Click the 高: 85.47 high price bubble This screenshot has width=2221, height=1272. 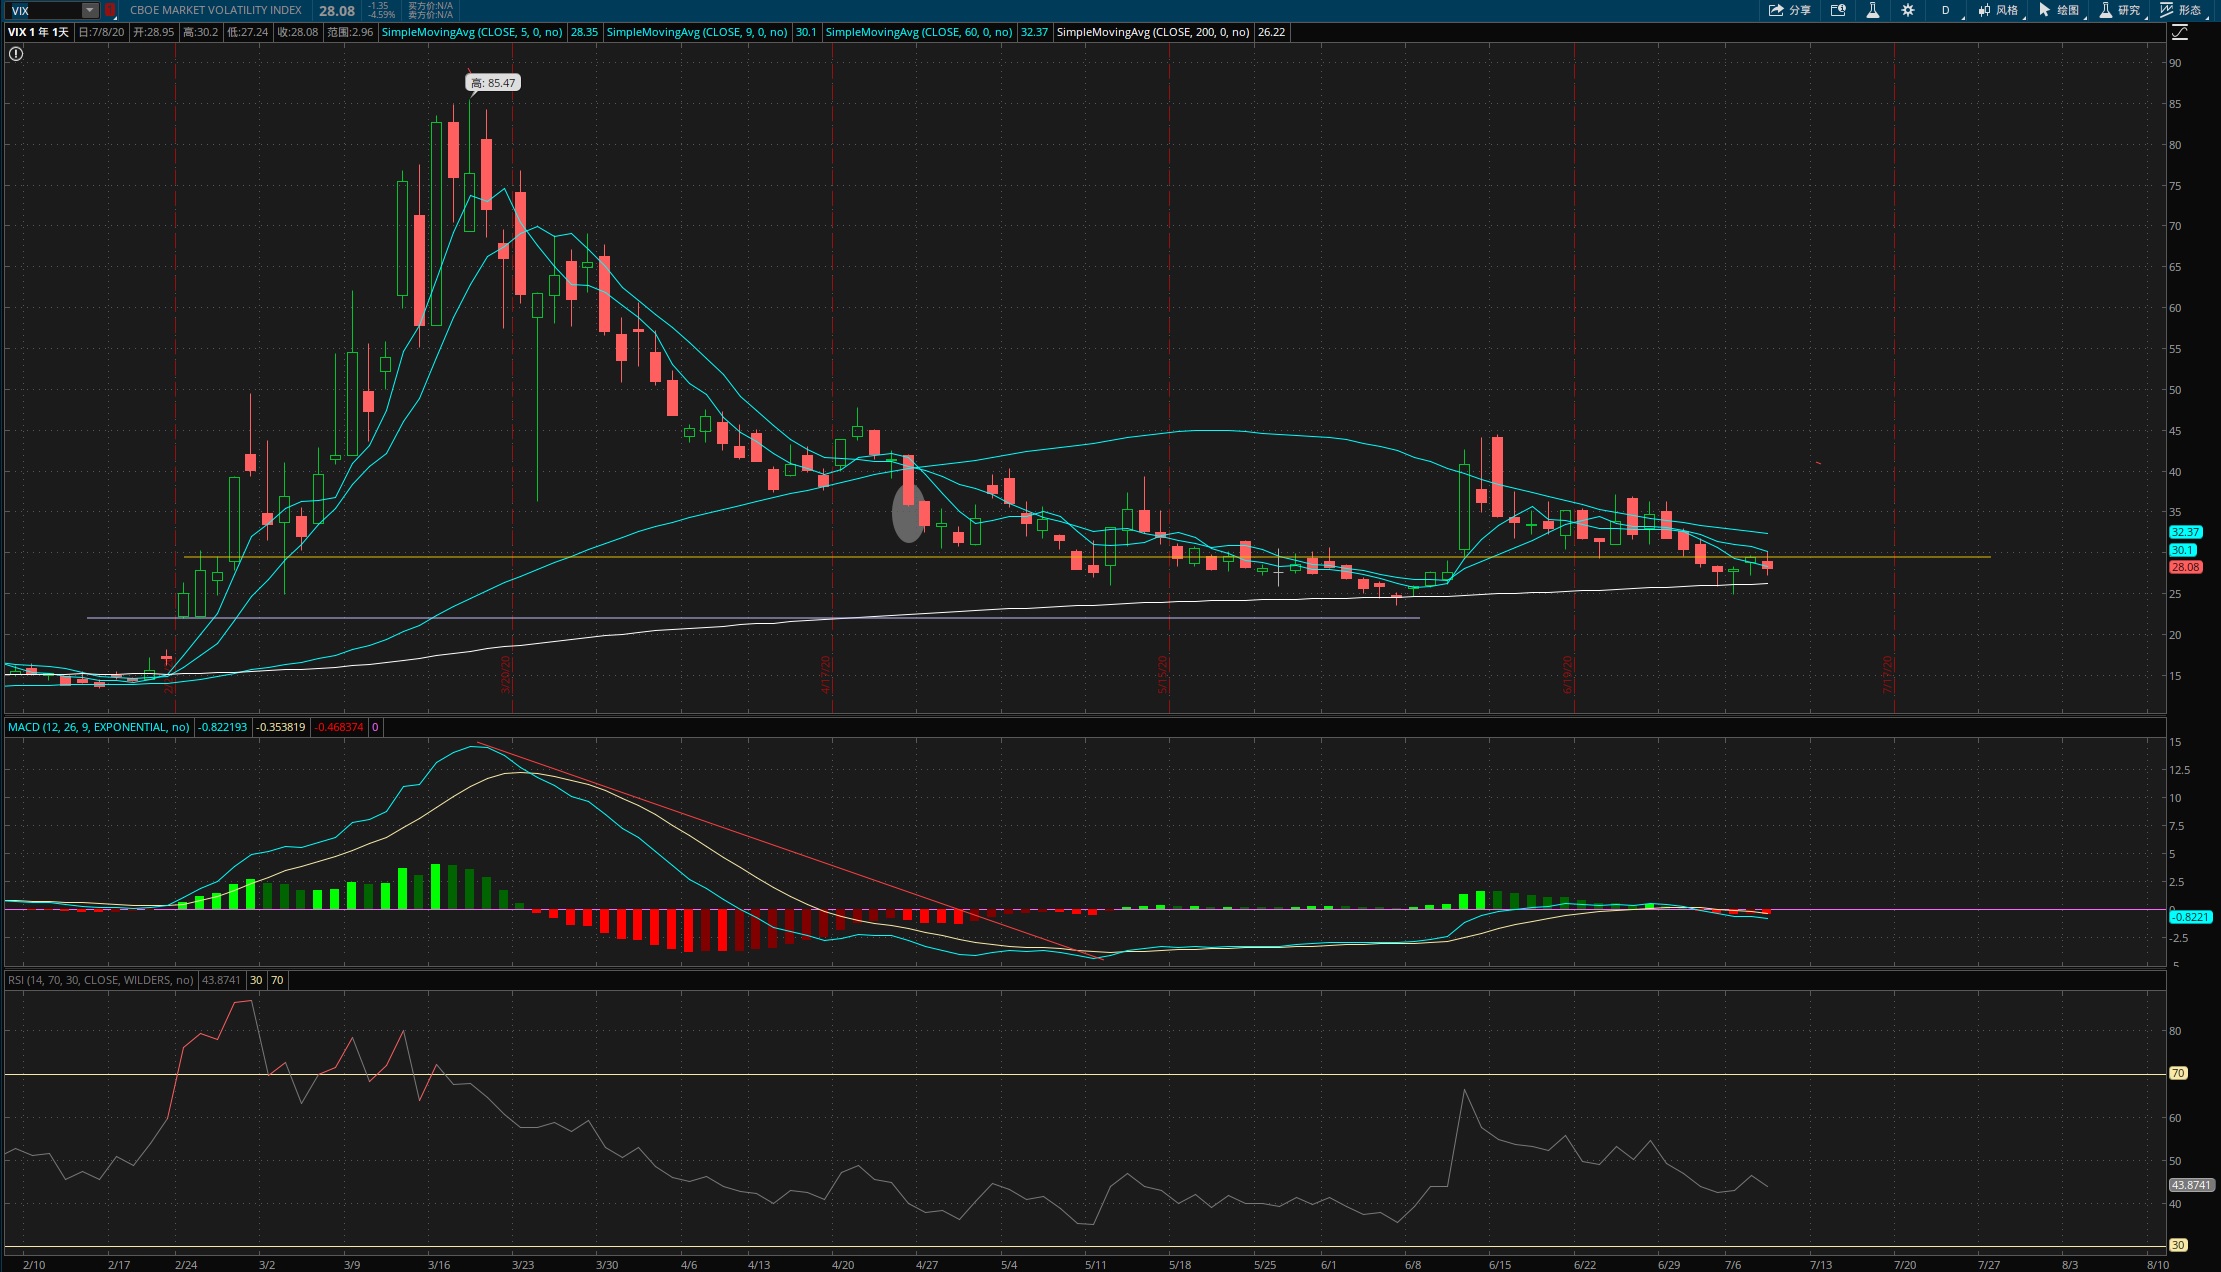493,83
